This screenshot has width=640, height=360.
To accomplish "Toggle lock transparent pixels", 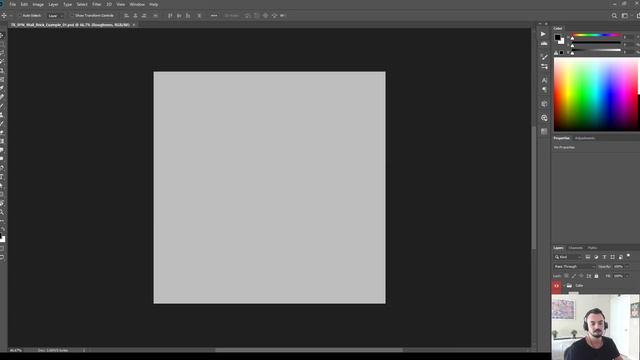I will tap(566, 276).
